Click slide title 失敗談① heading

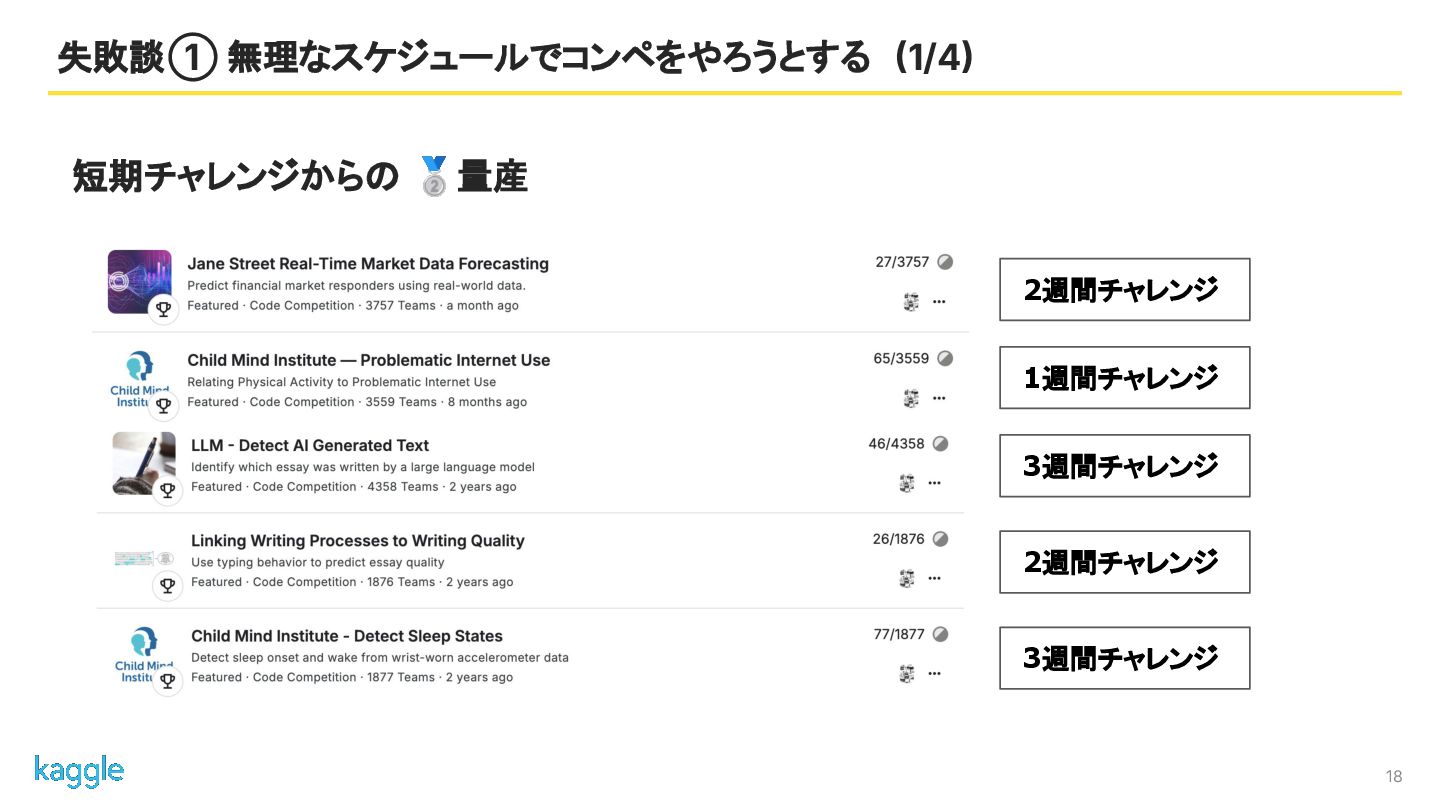[516, 58]
